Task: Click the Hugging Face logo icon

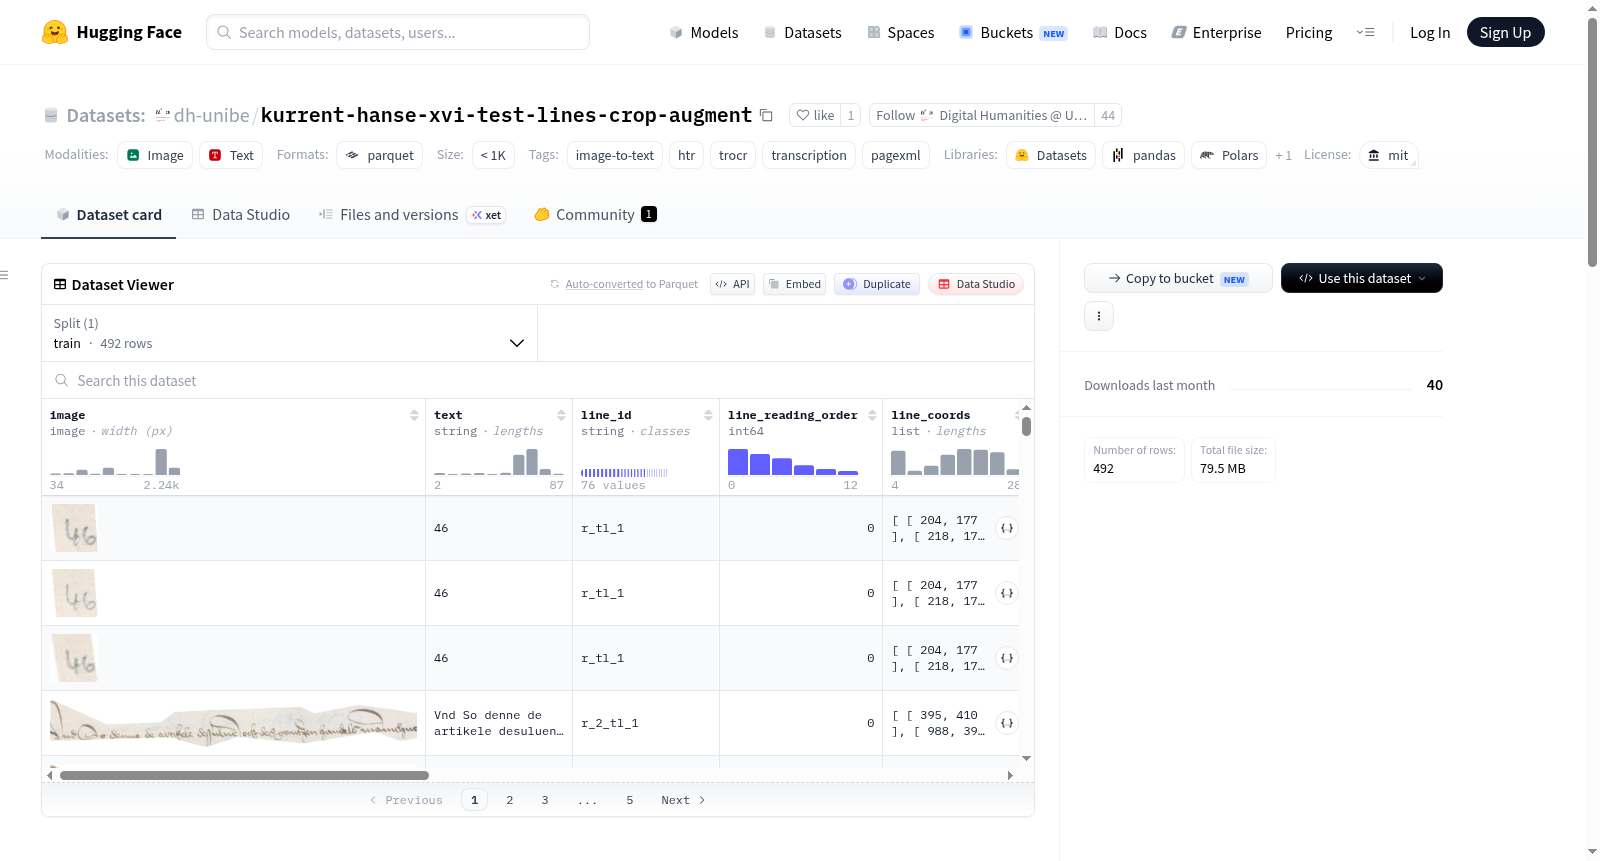Action: (x=55, y=32)
